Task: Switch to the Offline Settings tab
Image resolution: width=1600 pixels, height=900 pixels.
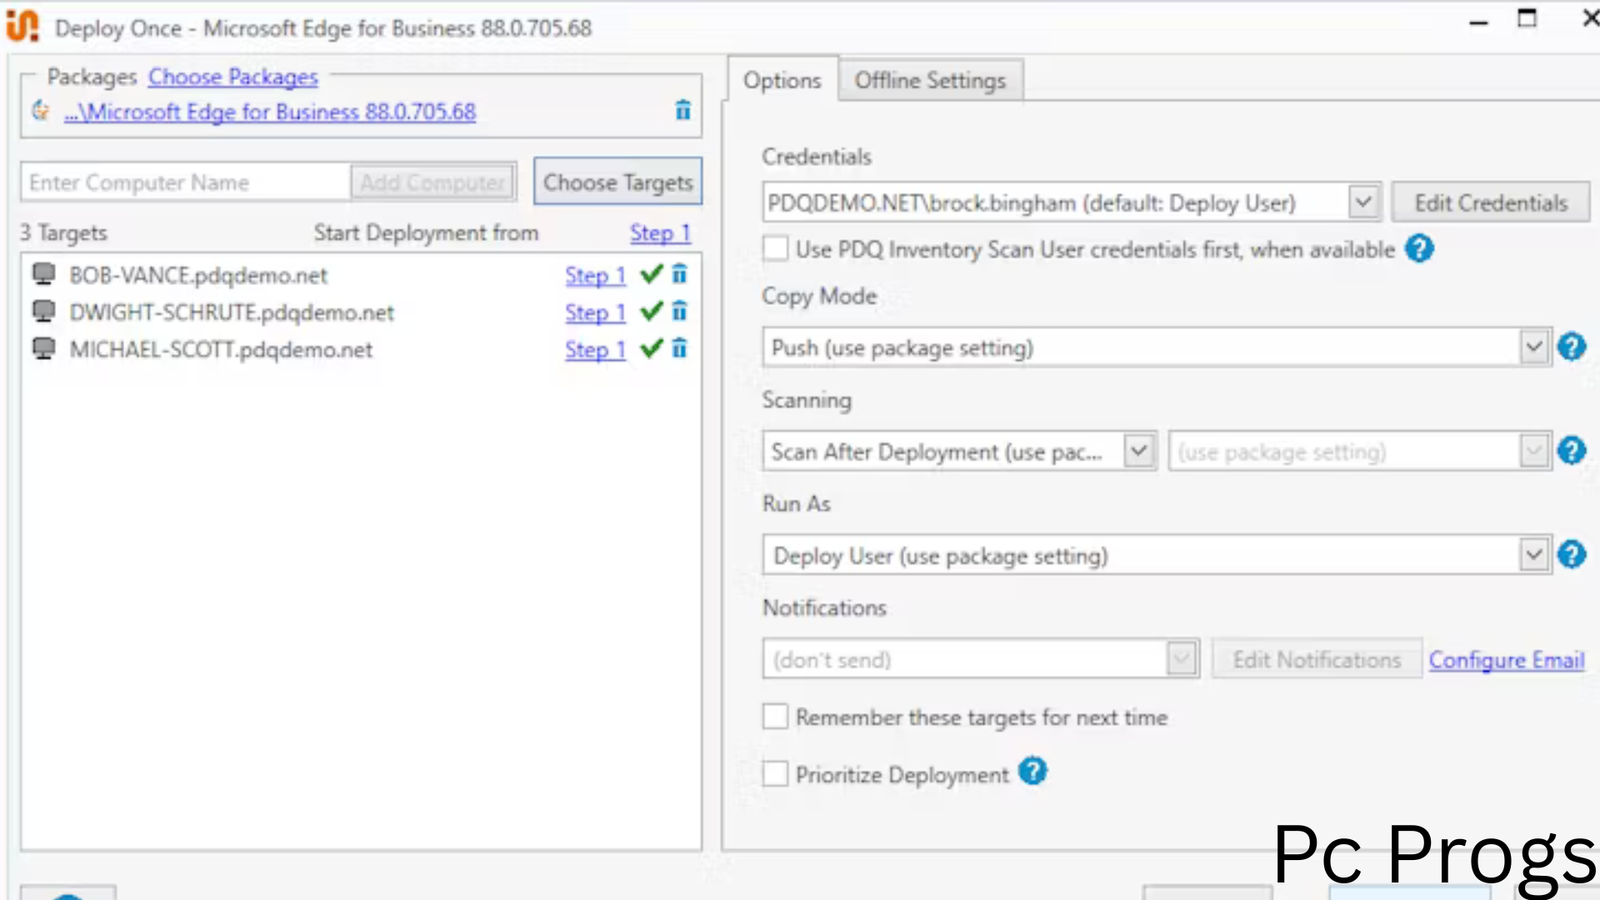Action: 930,80
